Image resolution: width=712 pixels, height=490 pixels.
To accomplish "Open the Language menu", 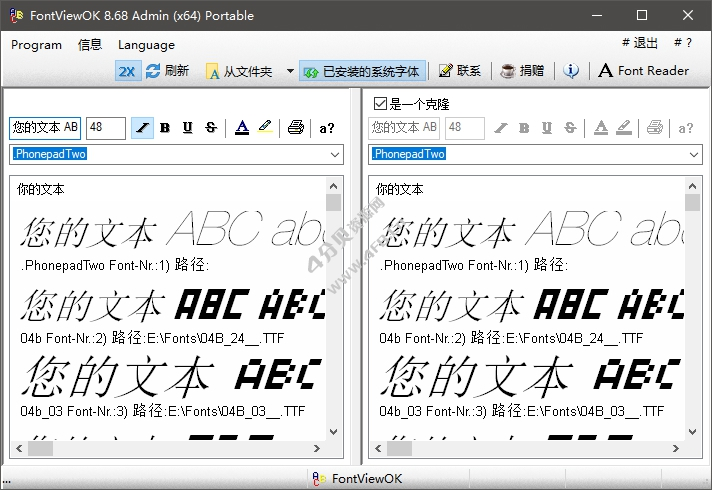I will 146,44.
